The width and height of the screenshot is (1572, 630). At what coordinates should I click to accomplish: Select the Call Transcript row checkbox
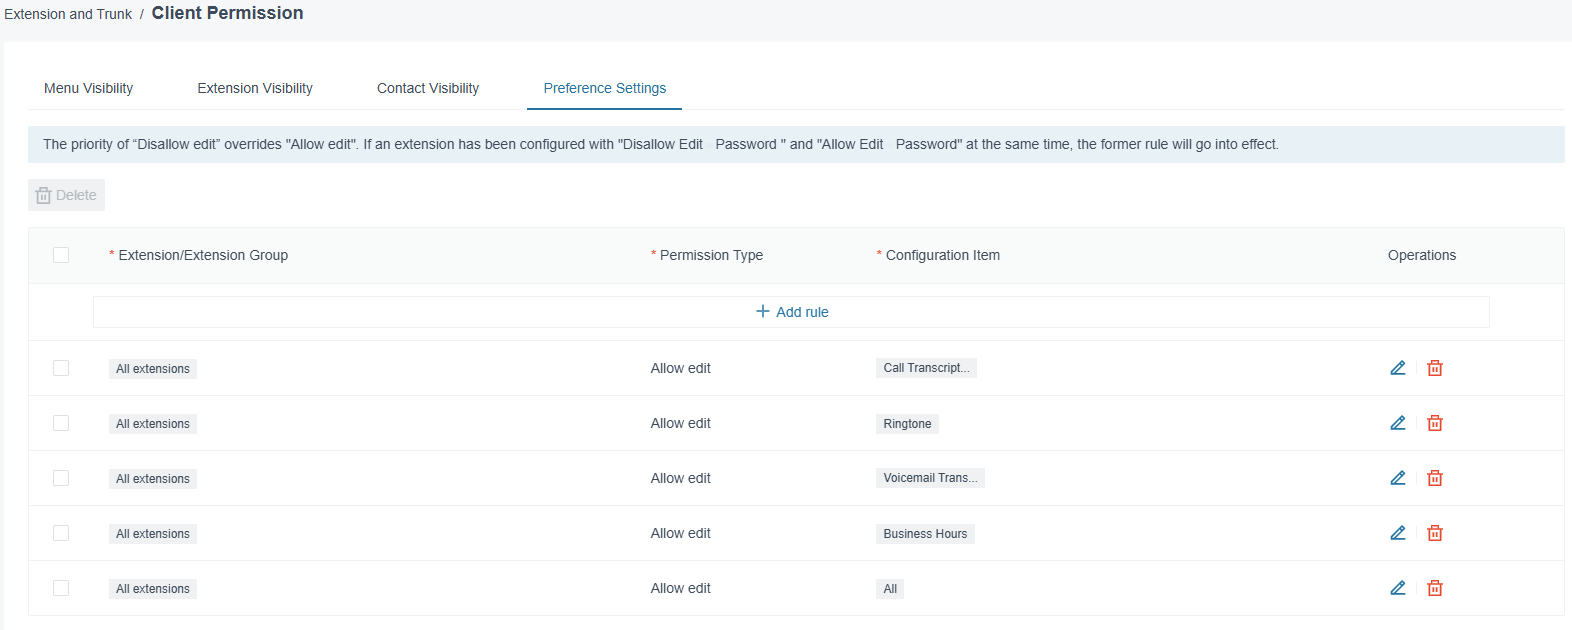coord(61,368)
